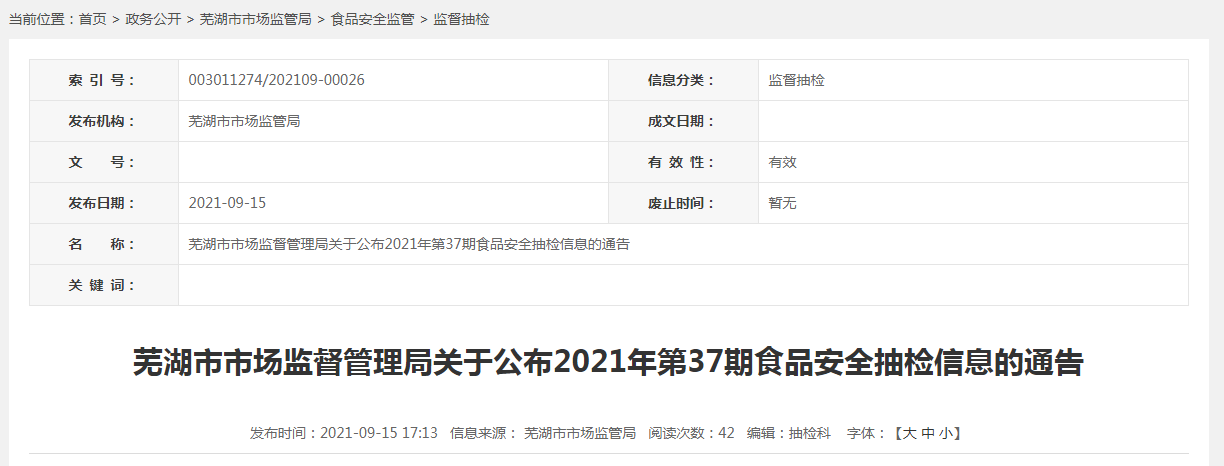Viewport: 1224px width, 466px height.
Task: Click the 发布日期 label cell
Action: click(104, 203)
